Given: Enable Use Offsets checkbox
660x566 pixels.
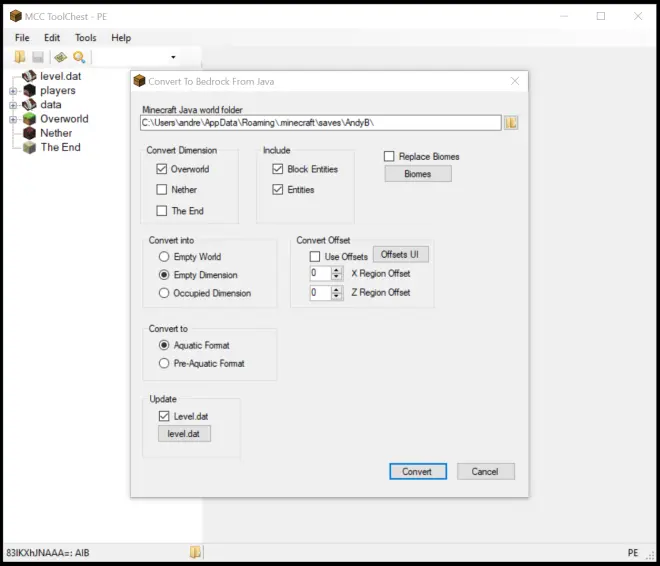Looking at the screenshot, I should [x=314, y=257].
